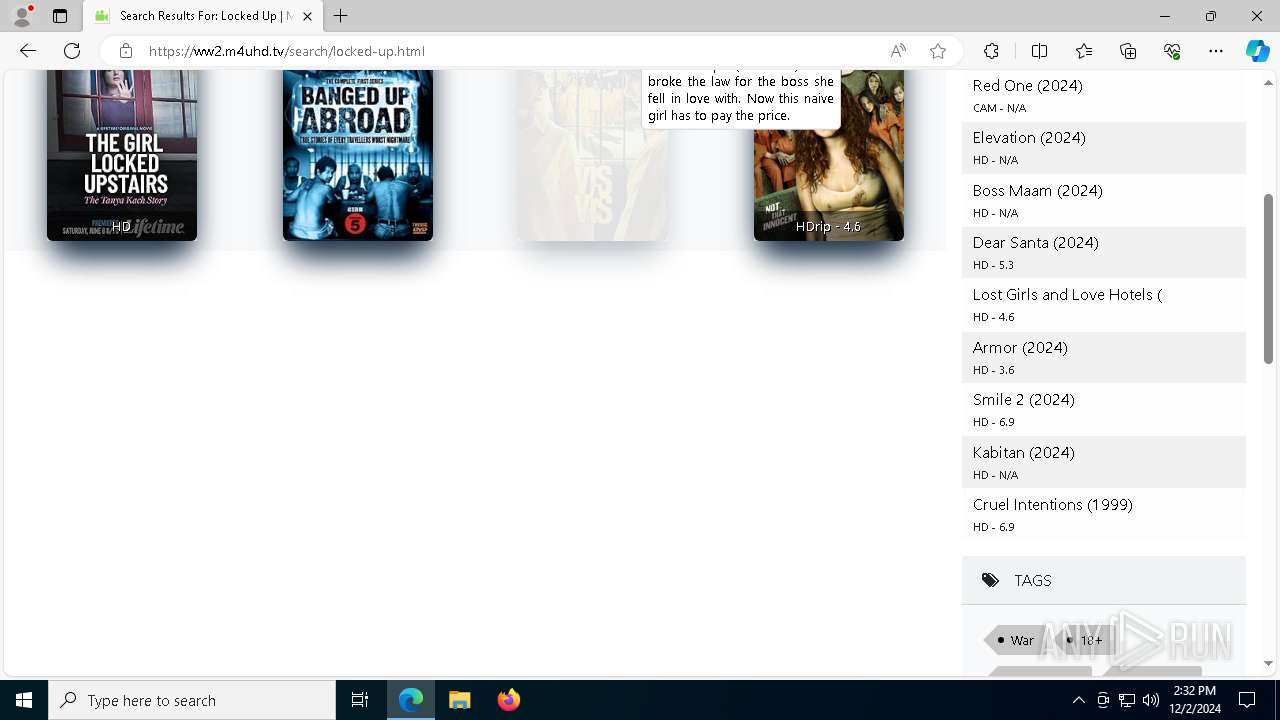Viewport: 1280px width, 720px height.
Task: Select the War tag
Action: tap(1017, 640)
